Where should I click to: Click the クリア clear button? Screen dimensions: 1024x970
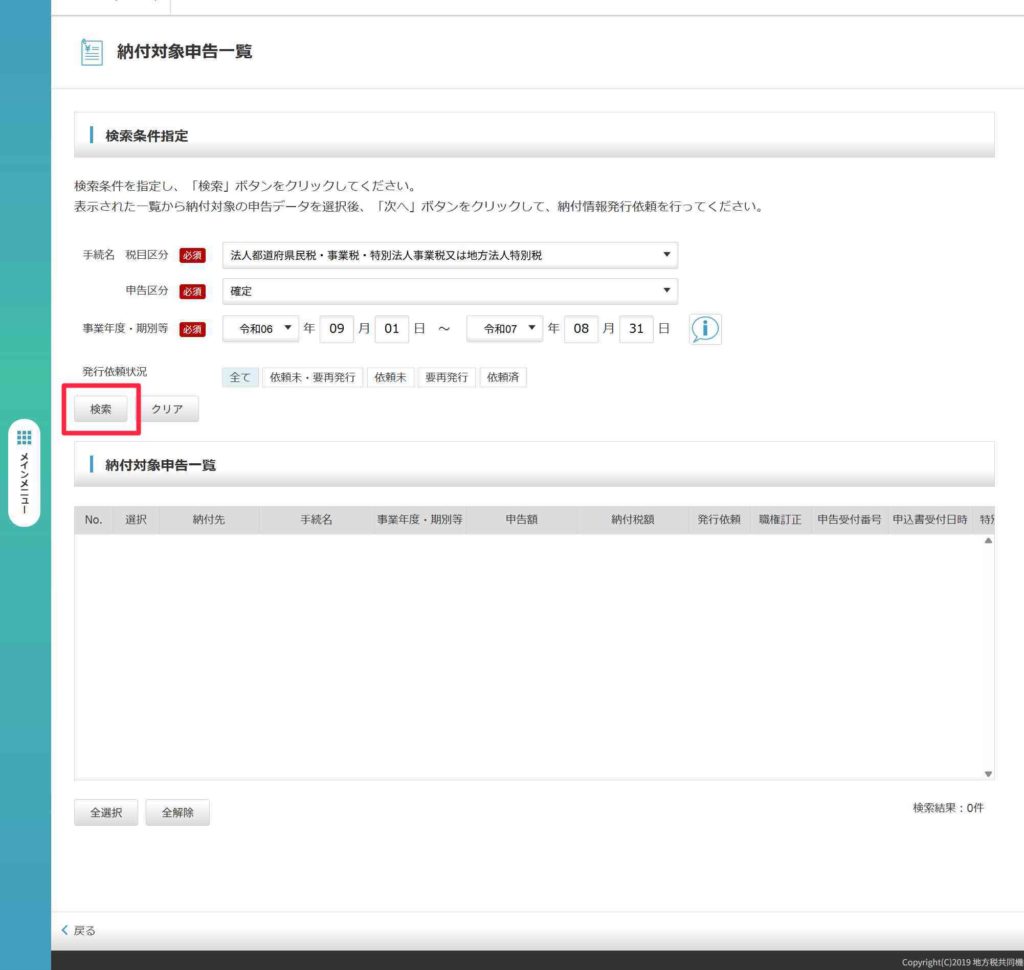[x=167, y=409]
